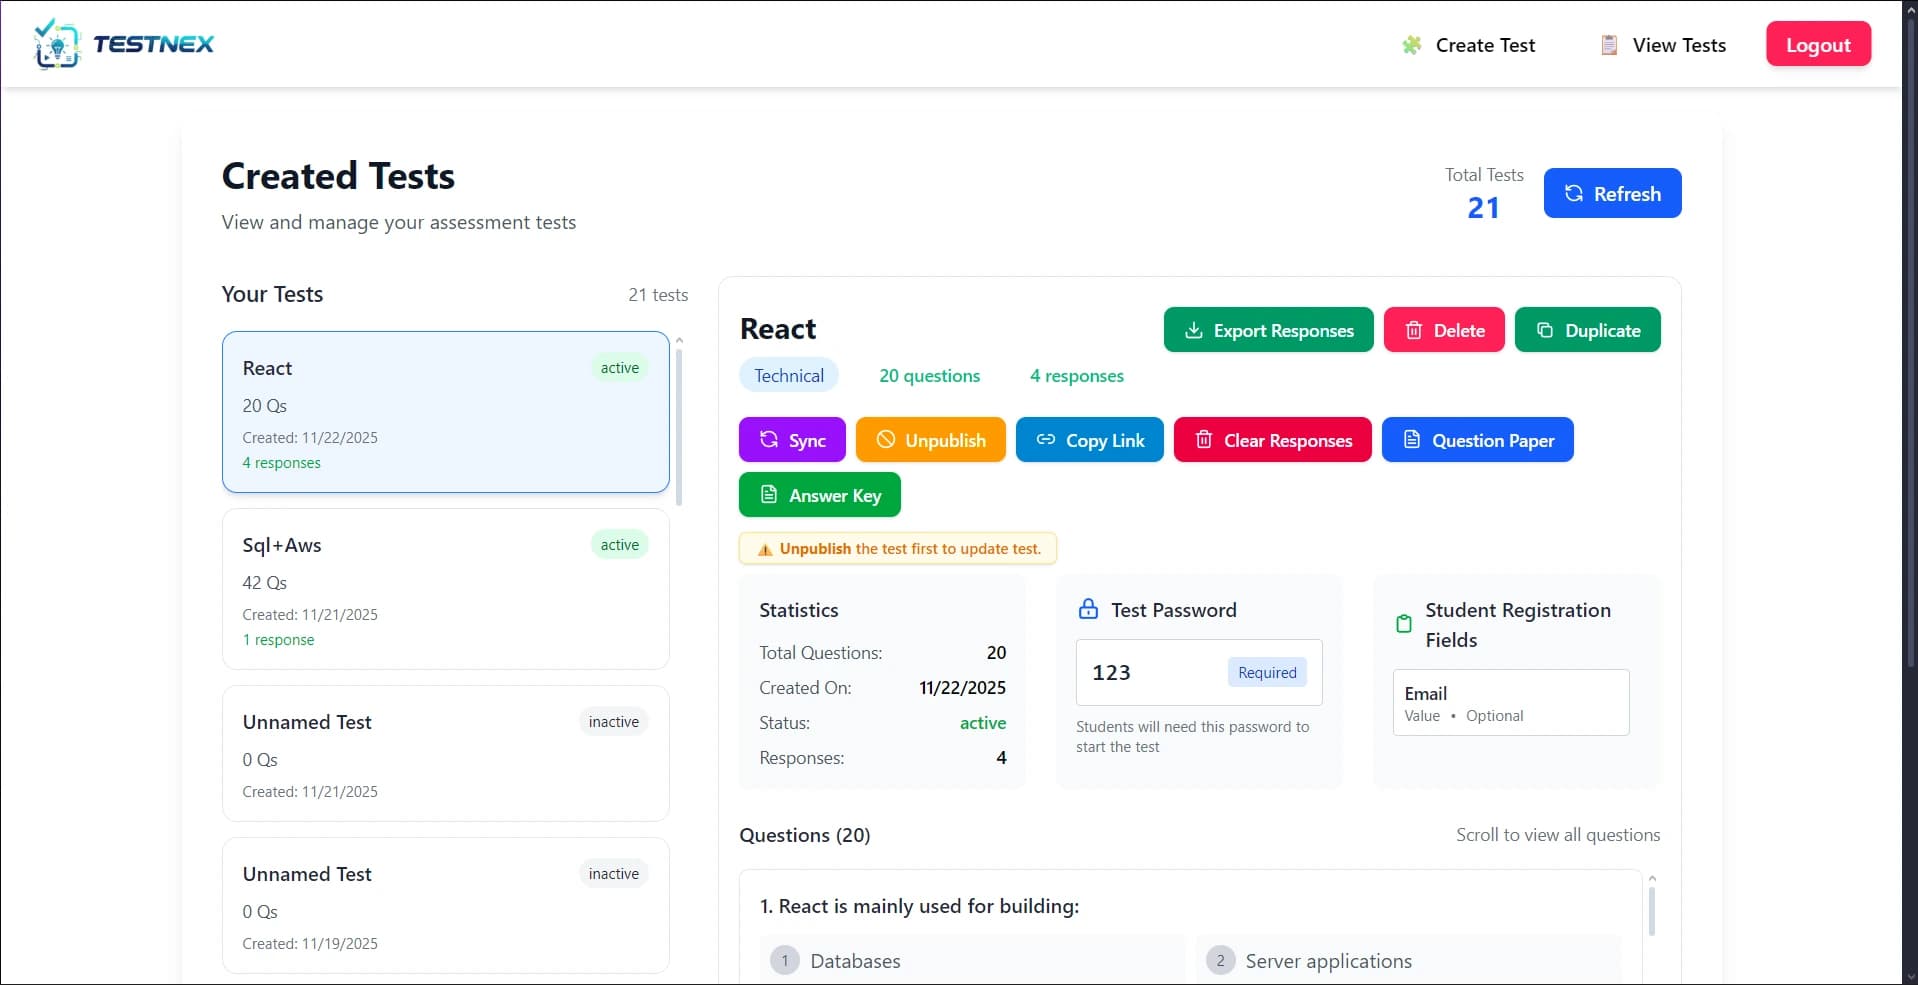
Task: Select the Export Responses download icon
Action: (x=1194, y=330)
